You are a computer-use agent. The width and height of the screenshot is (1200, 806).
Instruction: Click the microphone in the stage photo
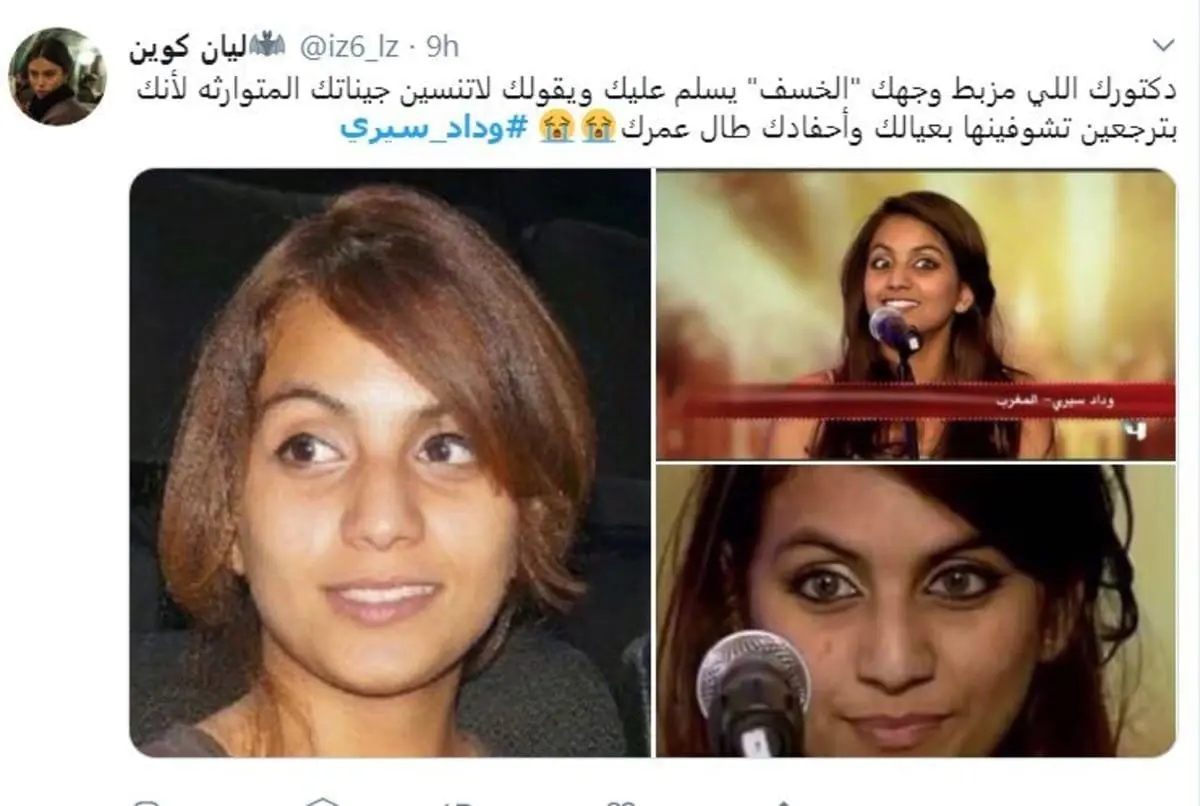[892, 329]
